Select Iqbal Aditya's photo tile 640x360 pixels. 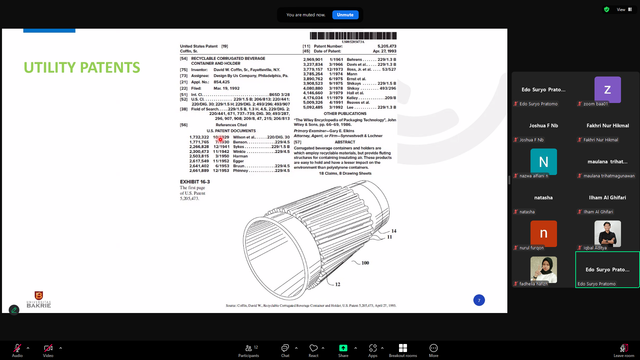[607, 233]
